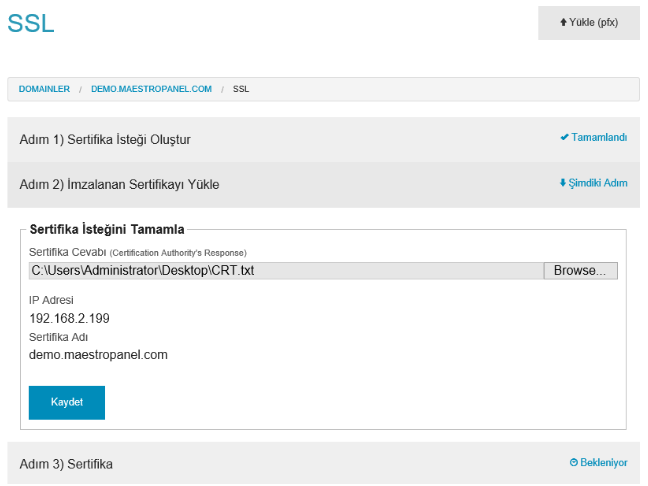The width and height of the screenshot is (648, 486).
Task: Click the Tamamlandı checkmark icon
Action: click(564, 137)
